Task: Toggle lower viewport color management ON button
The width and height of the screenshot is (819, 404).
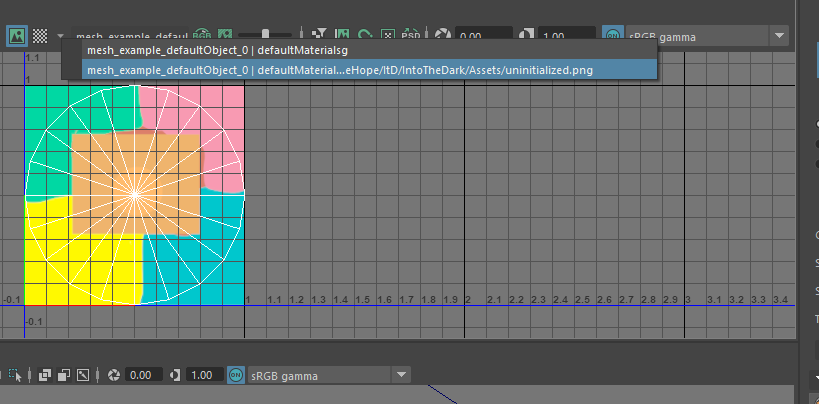Action: point(236,375)
